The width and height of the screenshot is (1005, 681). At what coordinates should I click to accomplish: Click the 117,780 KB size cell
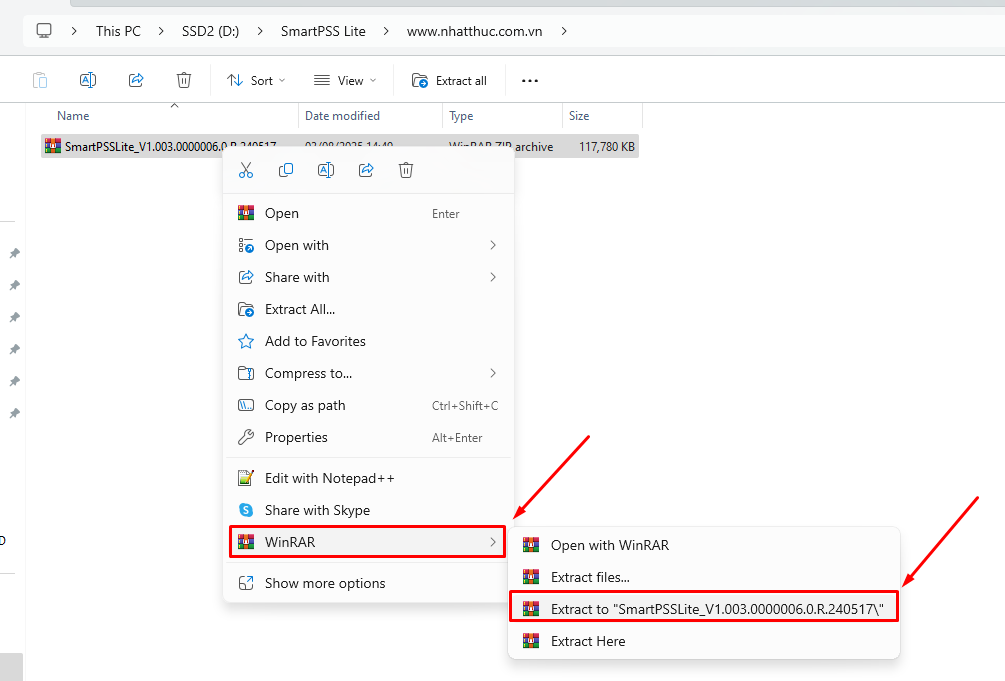coord(606,147)
